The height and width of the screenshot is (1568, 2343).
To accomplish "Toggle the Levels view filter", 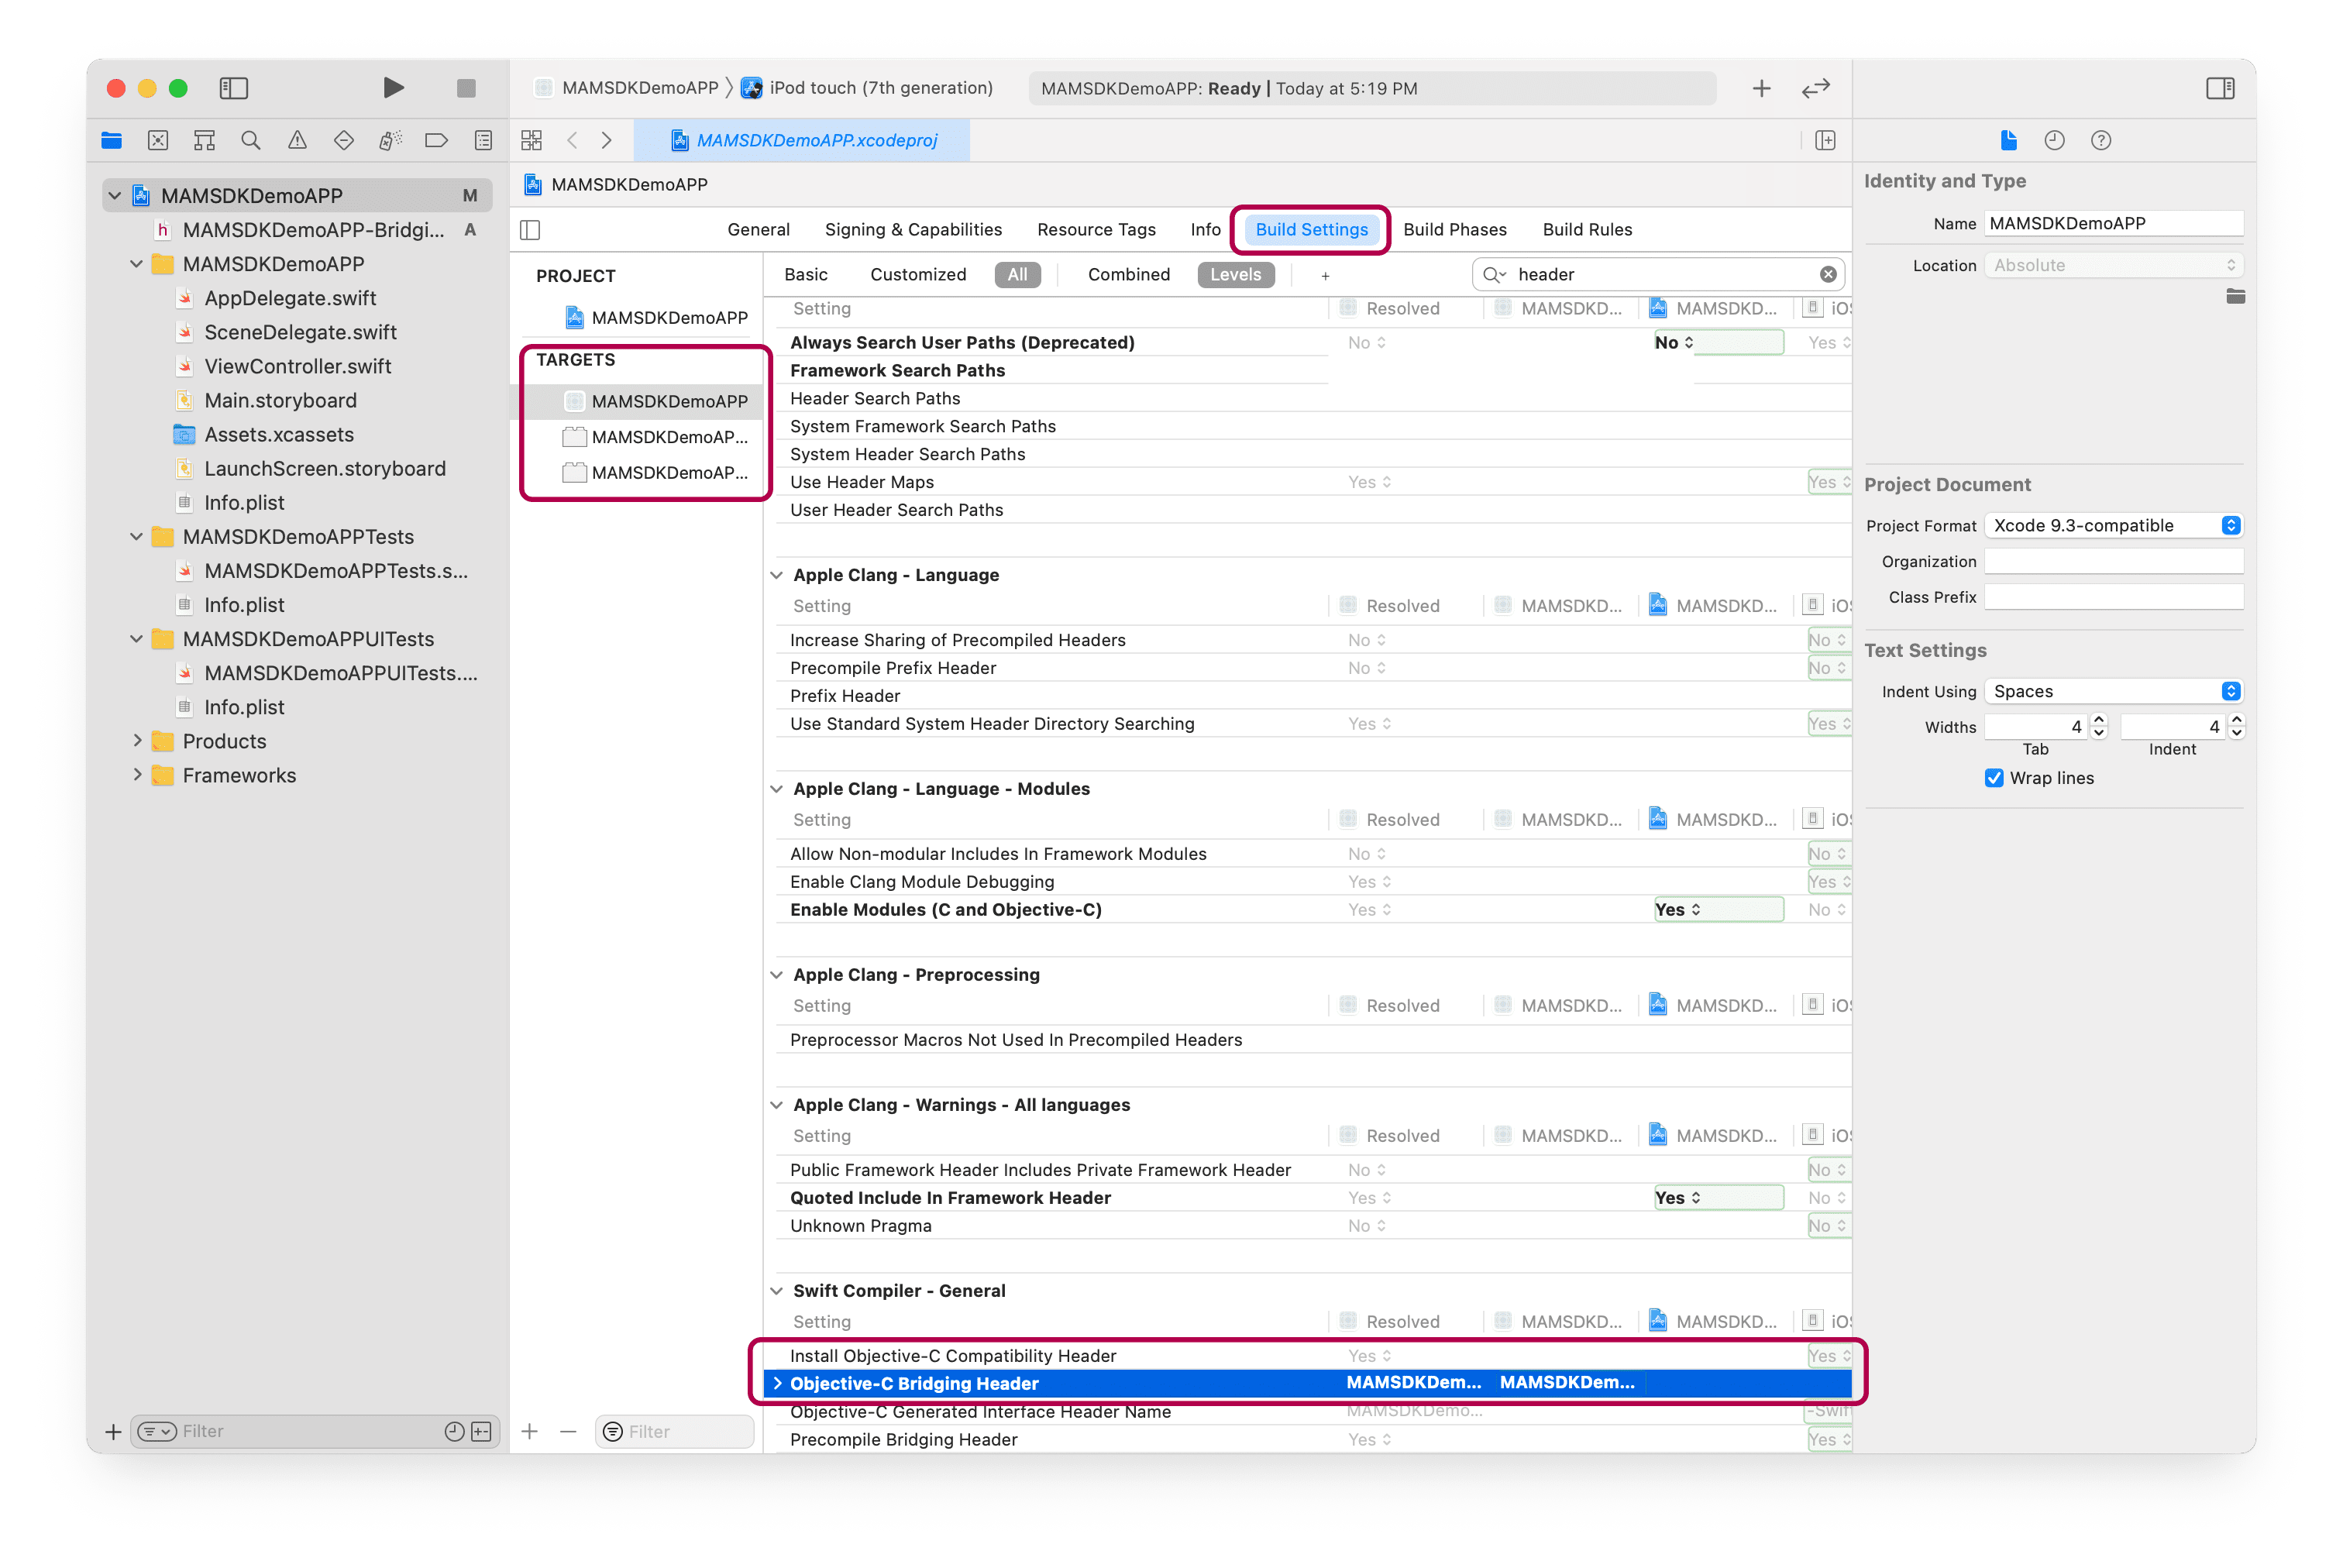I will pyautogui.click(x=1235, y=274).
